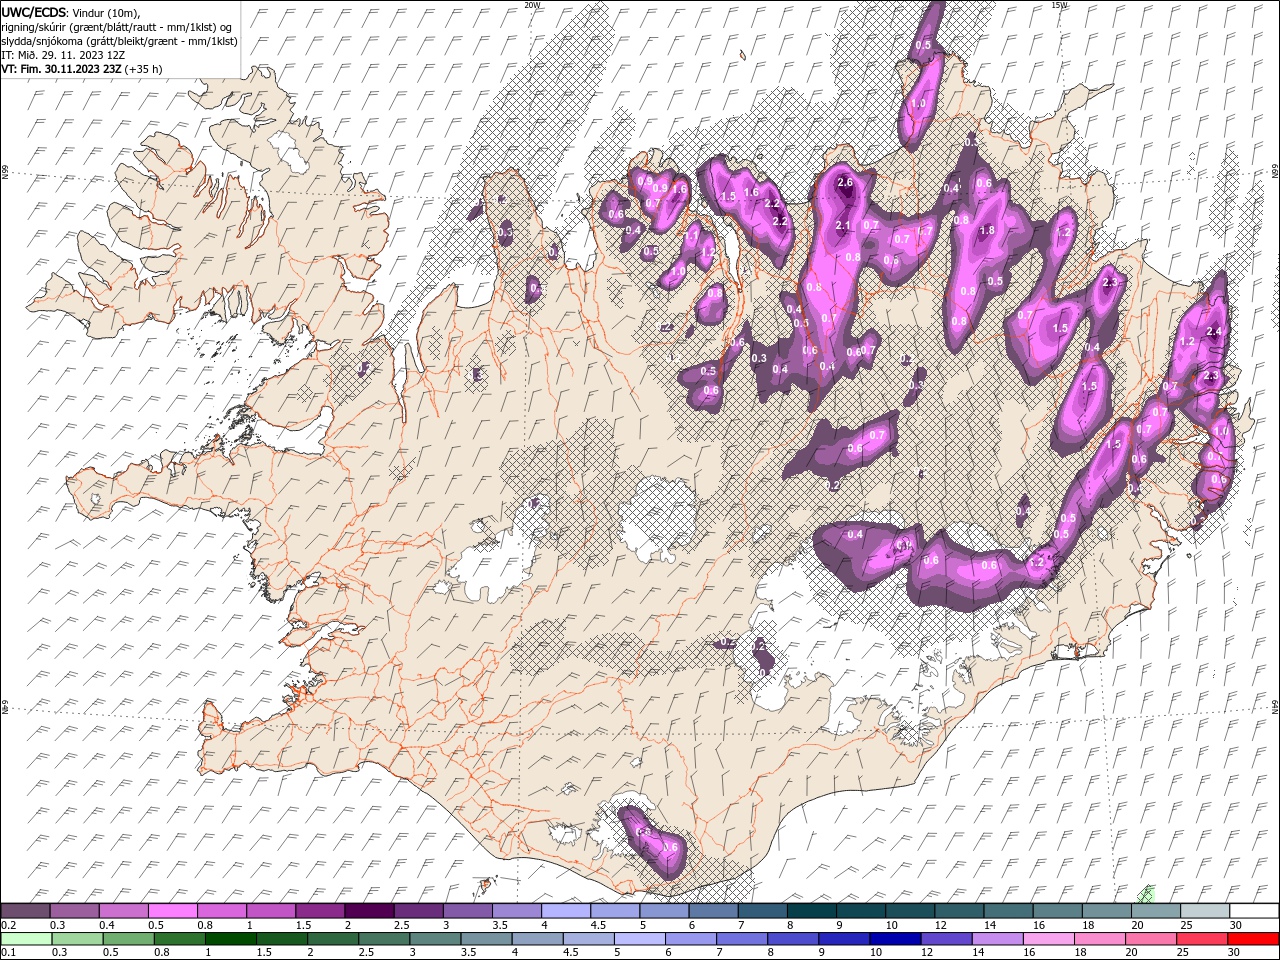
Task: Click the '15W' longitude label at top
Action: tap(1060, 5)
